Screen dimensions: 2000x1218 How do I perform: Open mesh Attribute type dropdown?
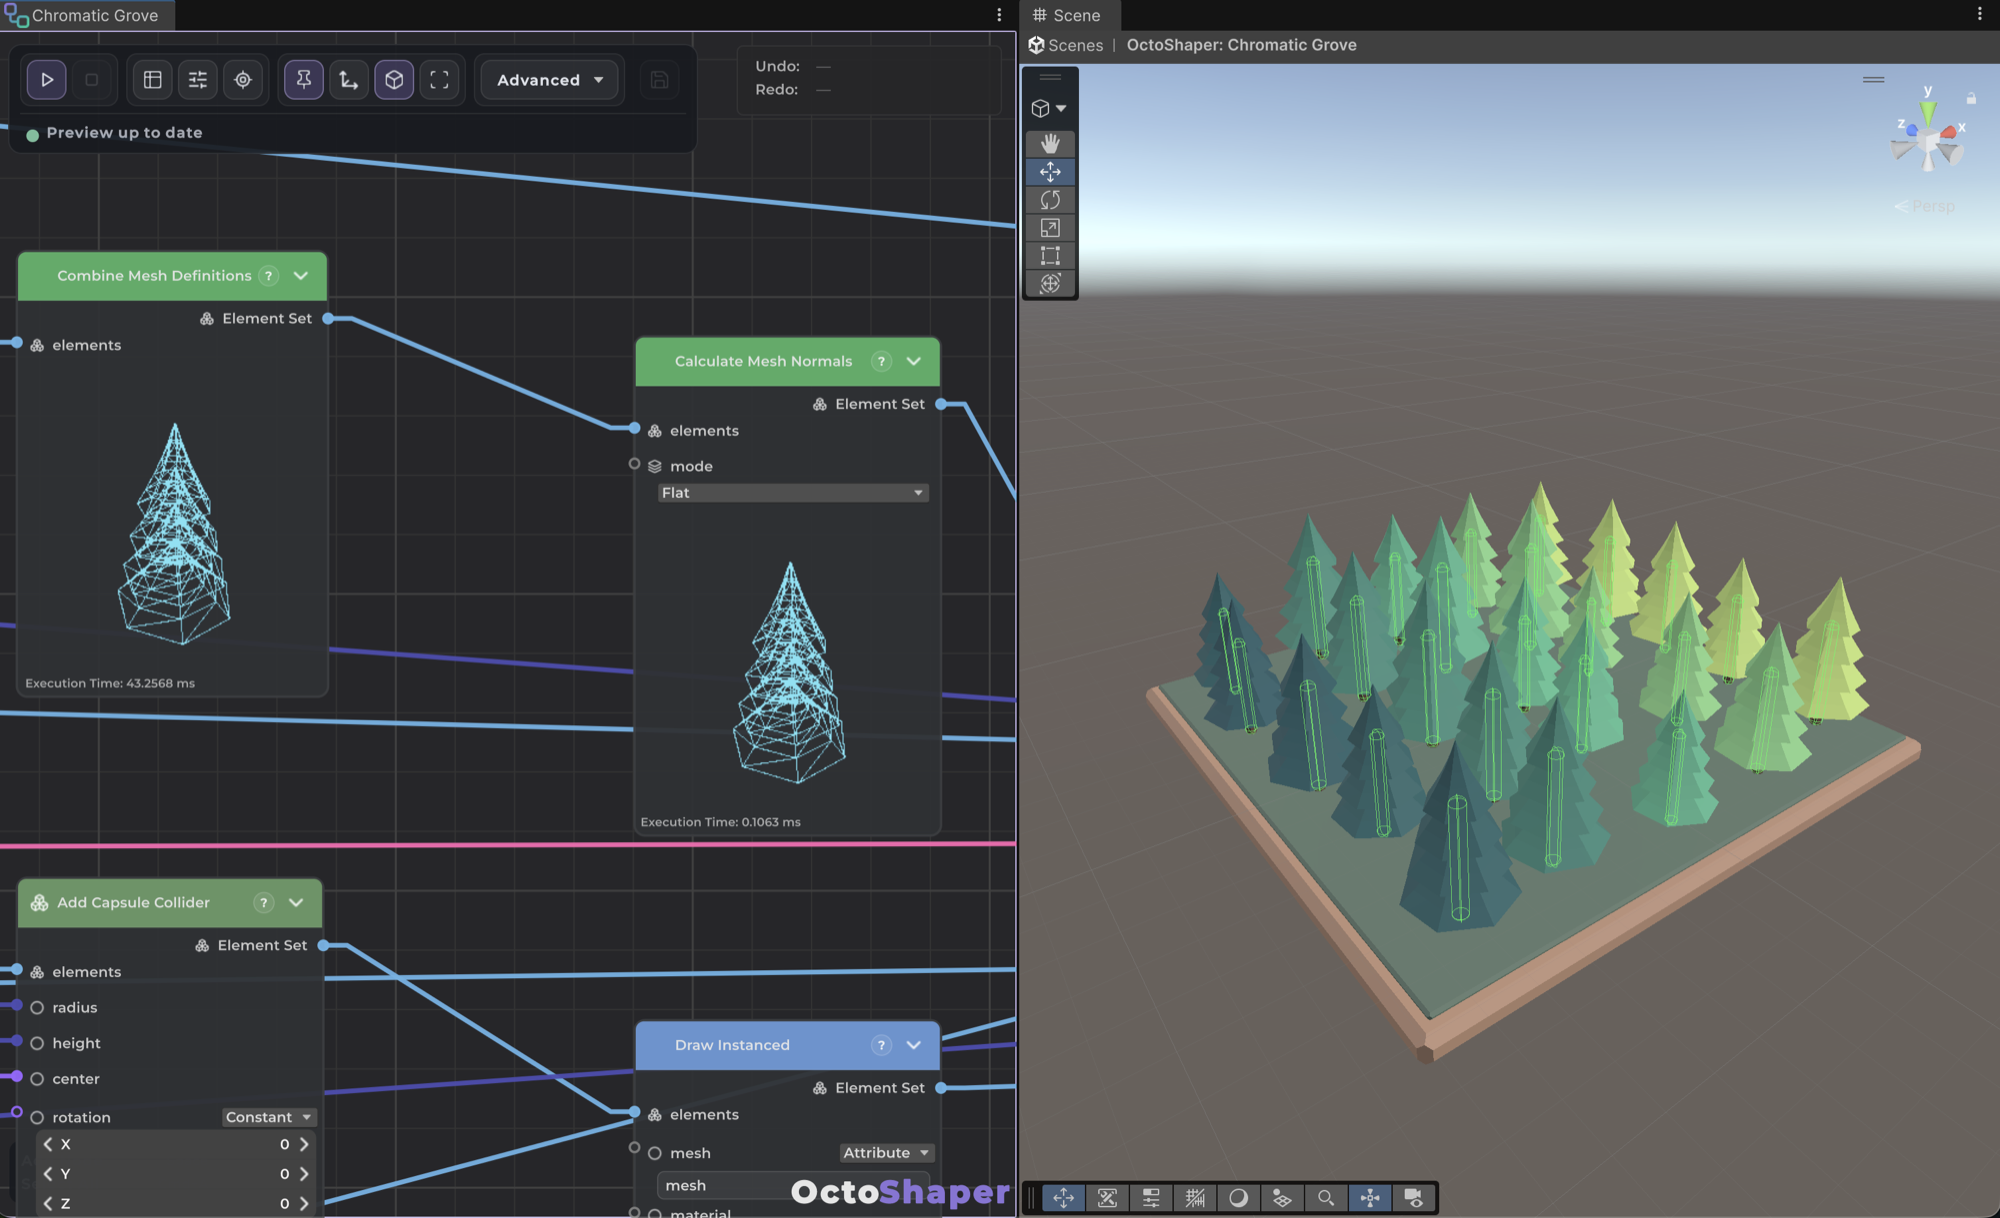coord(887,1153)
